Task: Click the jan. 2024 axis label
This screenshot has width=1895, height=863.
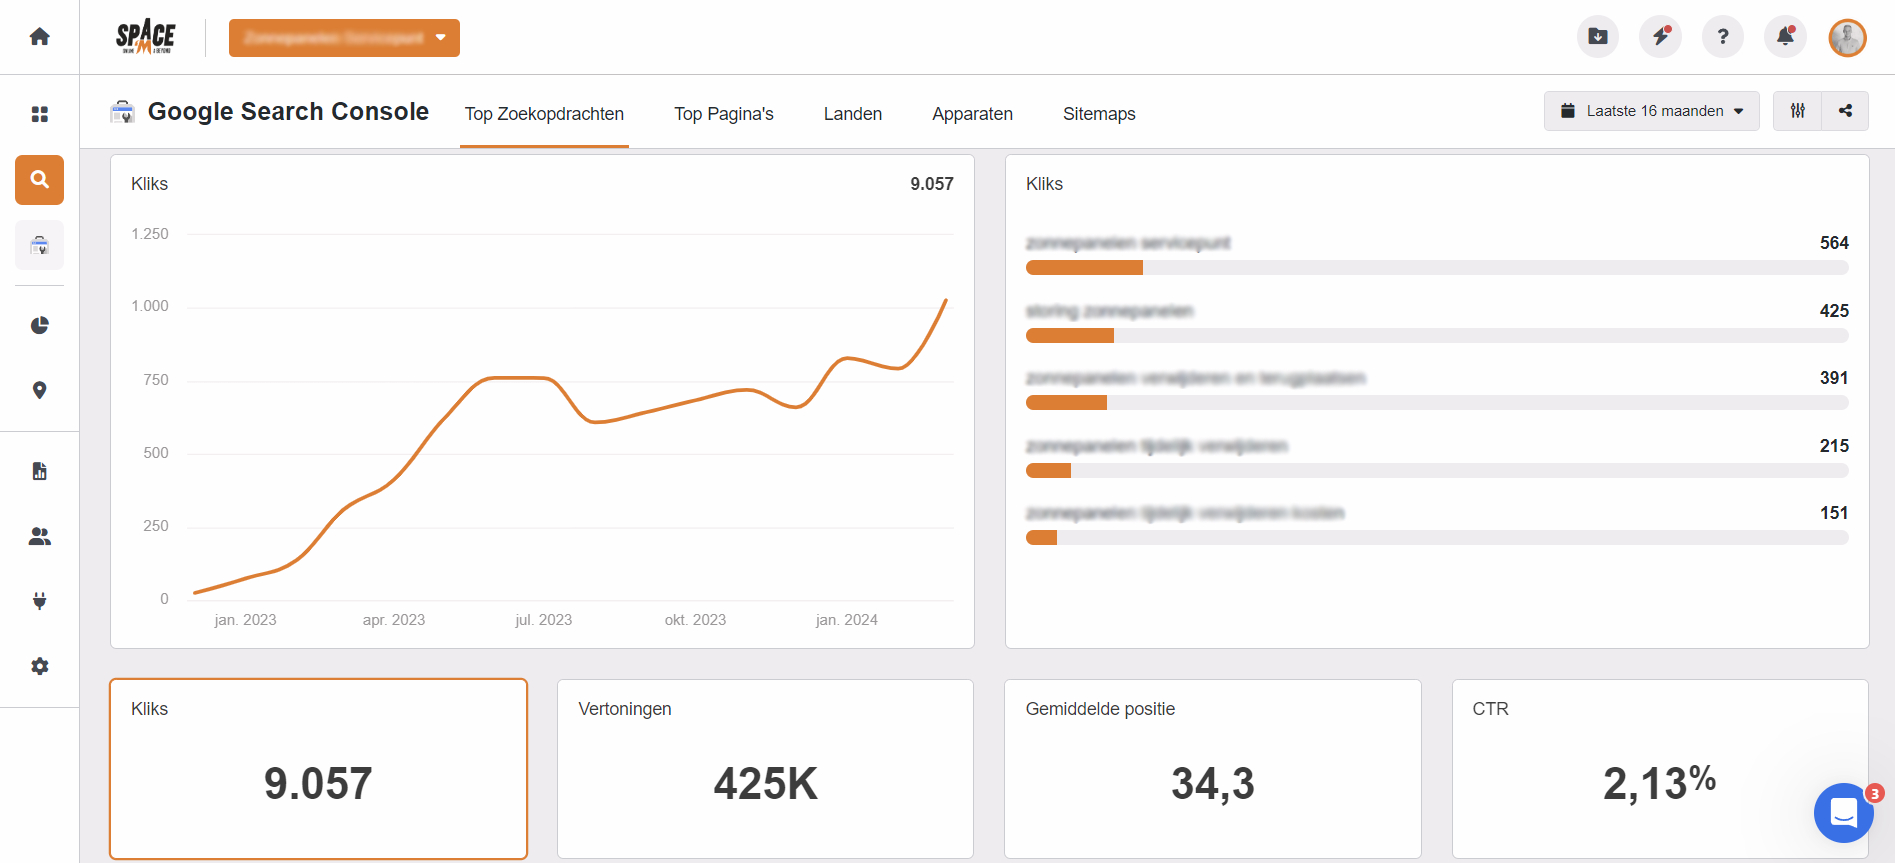Action: (x=846, y=620)
